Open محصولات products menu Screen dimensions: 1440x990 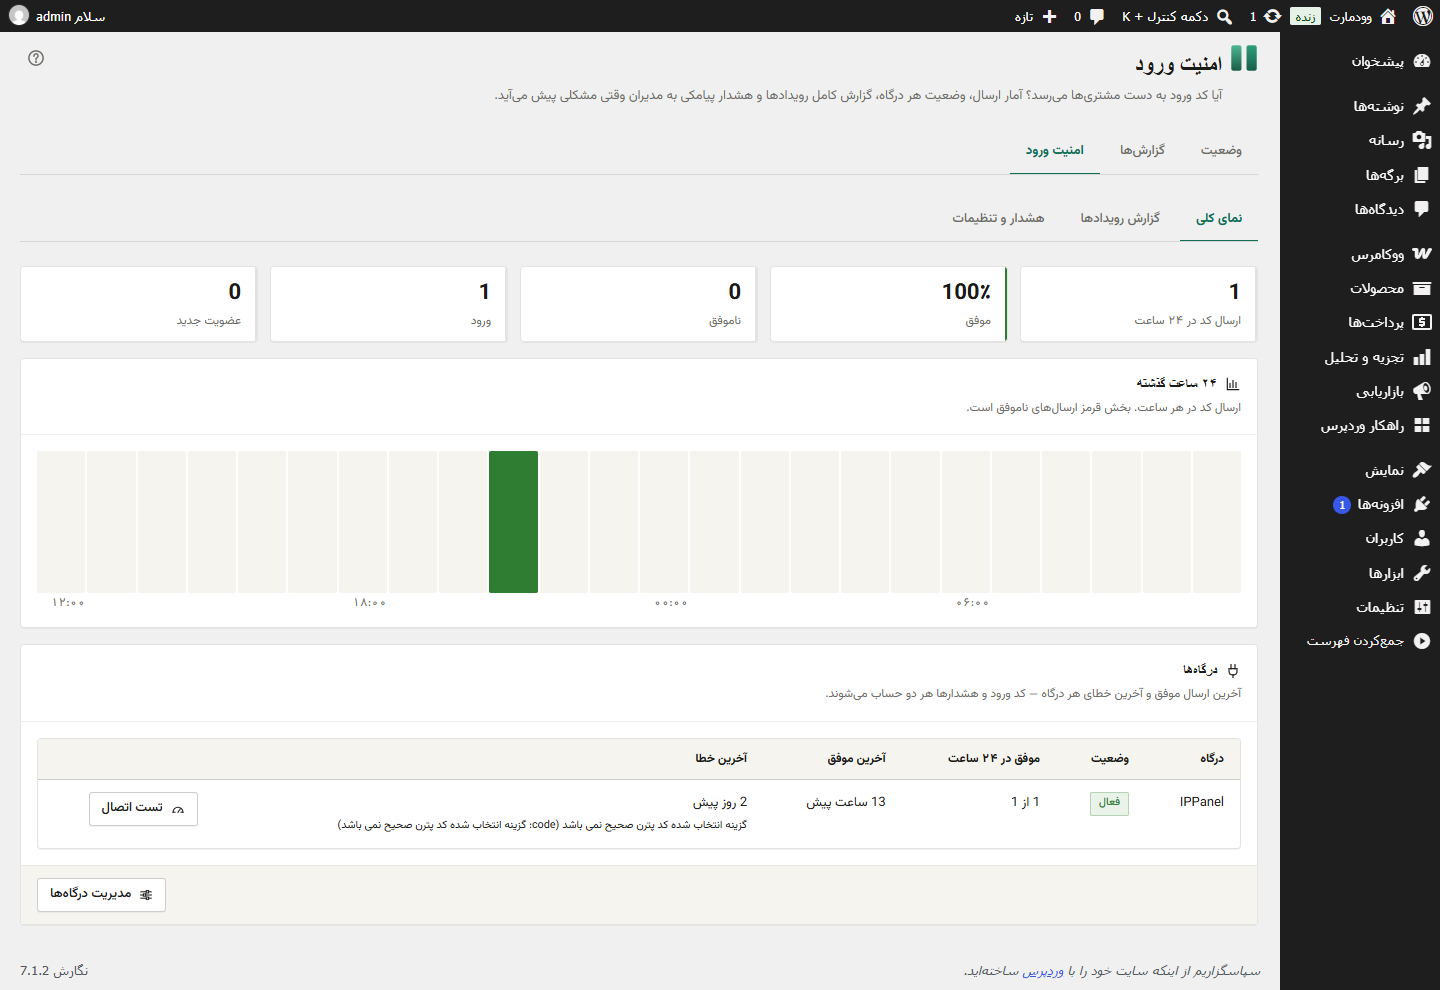(1360, 288)
